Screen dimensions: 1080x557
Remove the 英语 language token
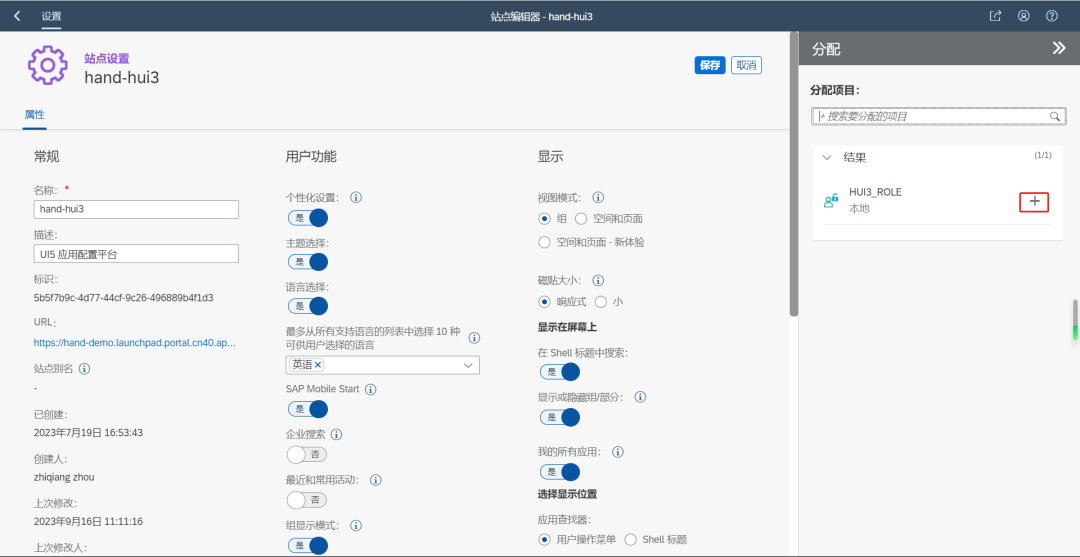click(x=318, y=365)
